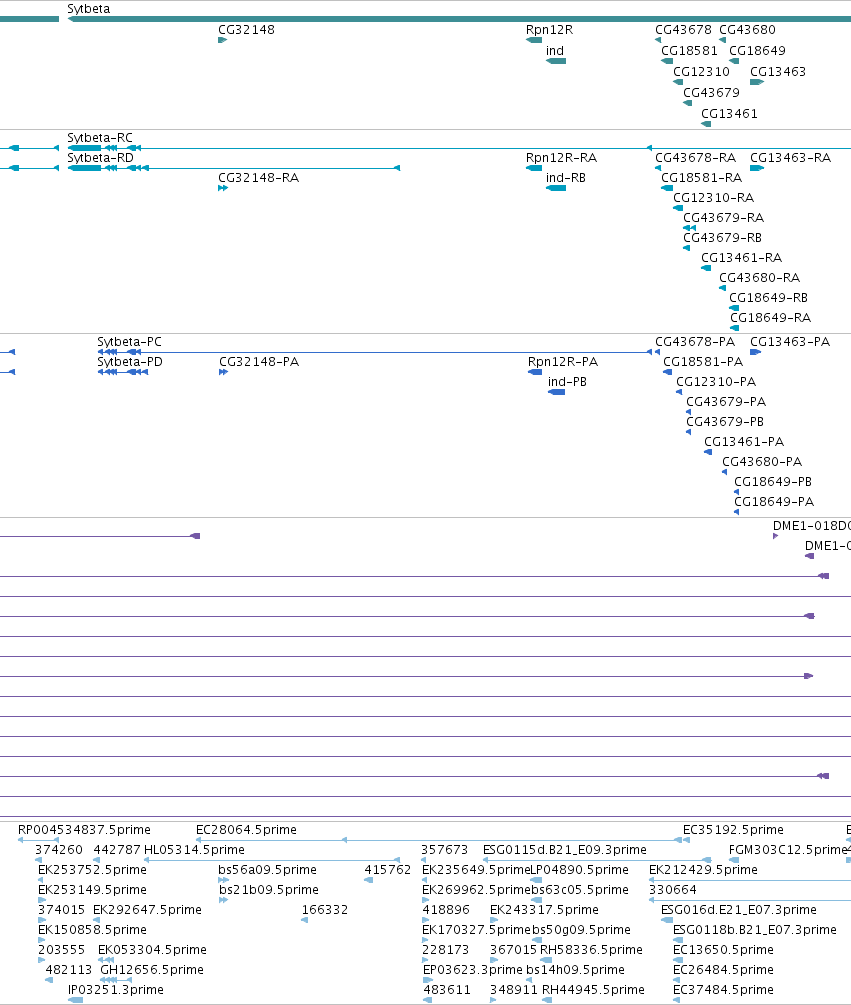Click the ind gene label
This screenshot has height=1005, width=851.
point(555,51)
